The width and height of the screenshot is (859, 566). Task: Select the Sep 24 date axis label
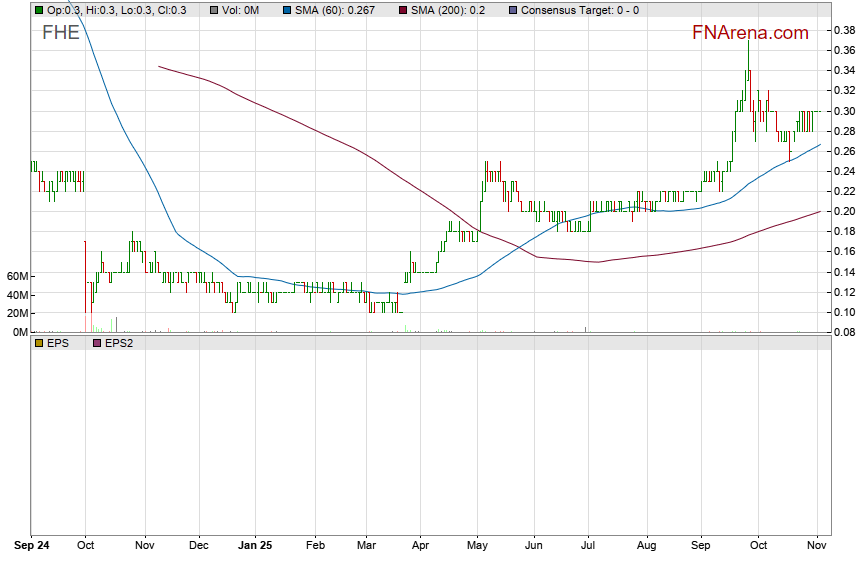pos(32,546)
